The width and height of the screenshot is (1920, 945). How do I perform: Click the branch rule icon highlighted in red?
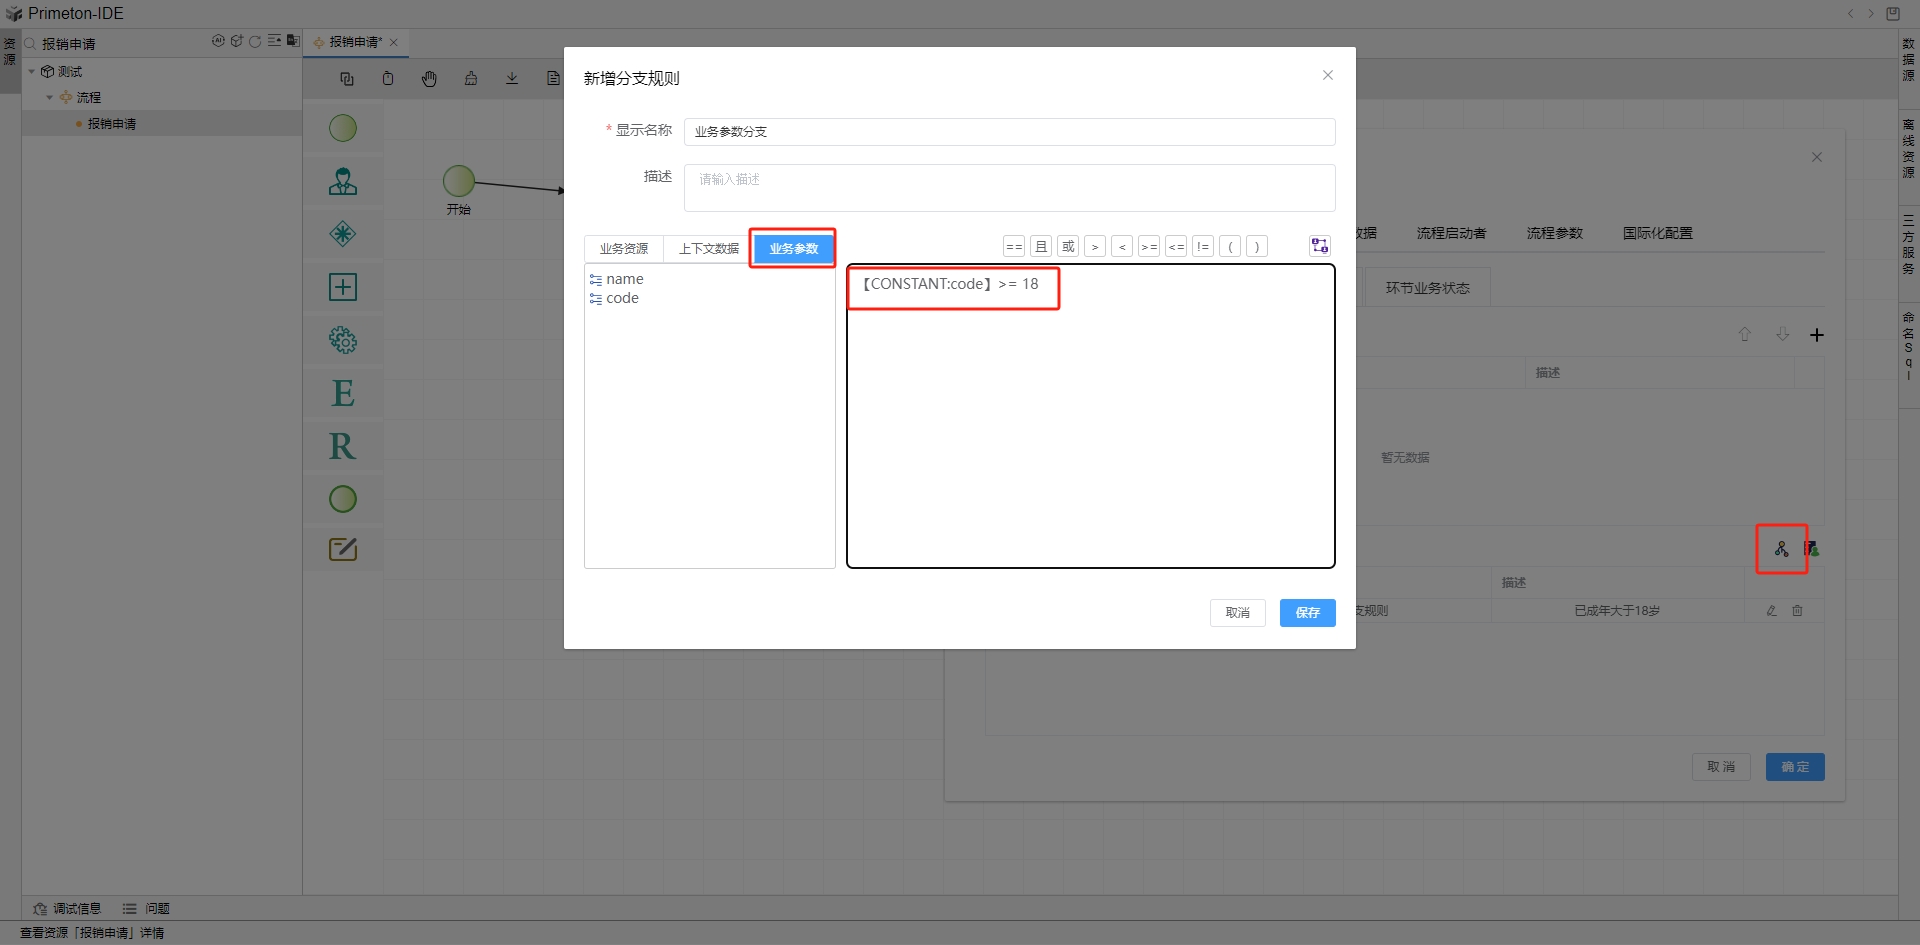pos(1781,549)
